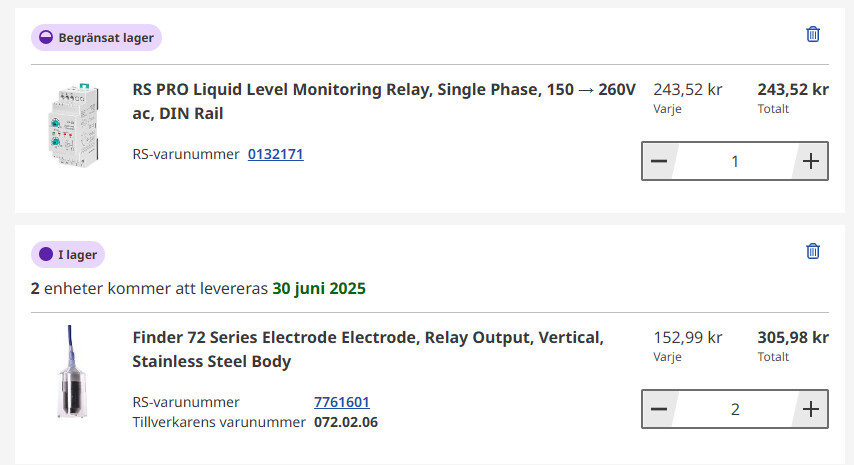The width and height of the screenshot is (854, 465).
Task: Open RS article number 0132171 link
Action: point(275,154)
